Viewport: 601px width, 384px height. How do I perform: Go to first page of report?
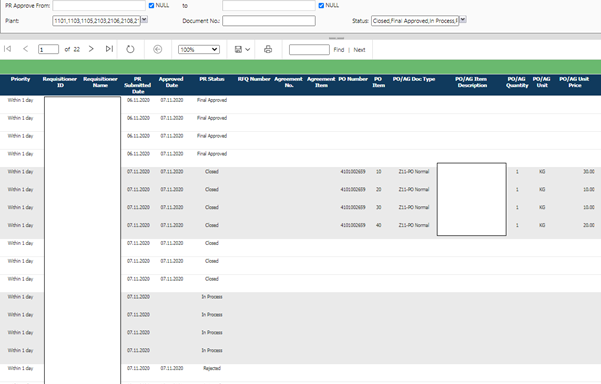click(7, 49)
